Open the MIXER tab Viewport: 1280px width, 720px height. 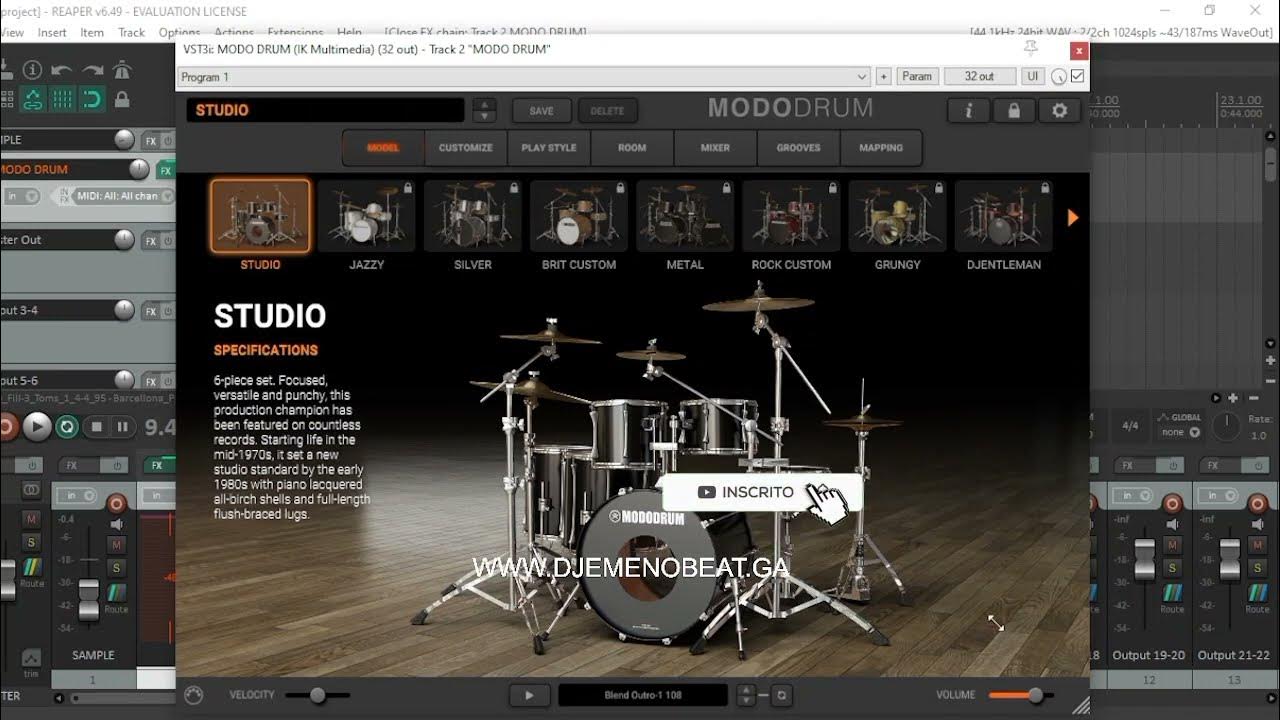coord(715,148)
